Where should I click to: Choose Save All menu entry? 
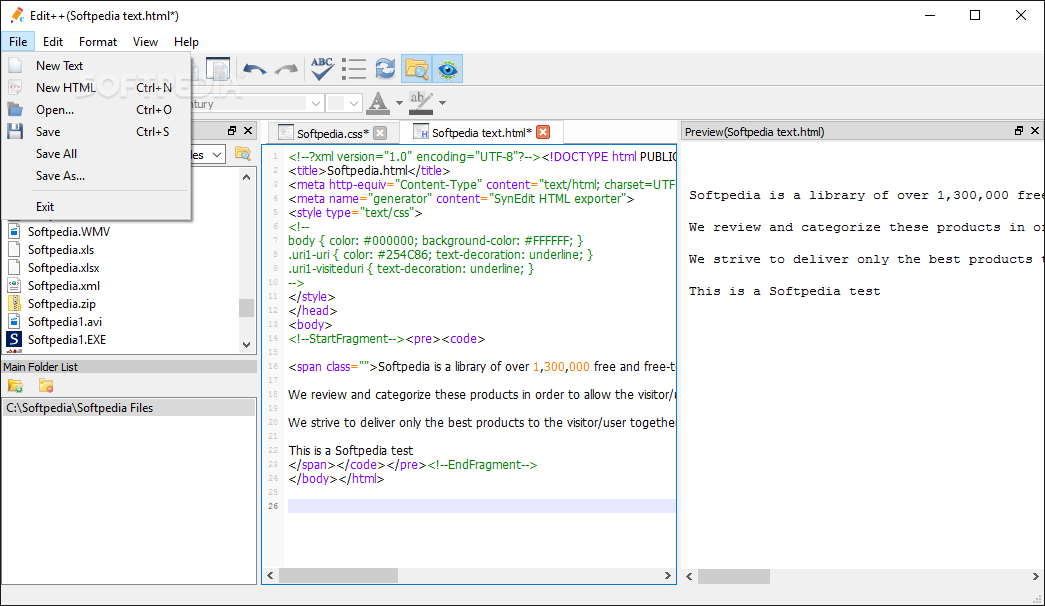click(97, 153)
